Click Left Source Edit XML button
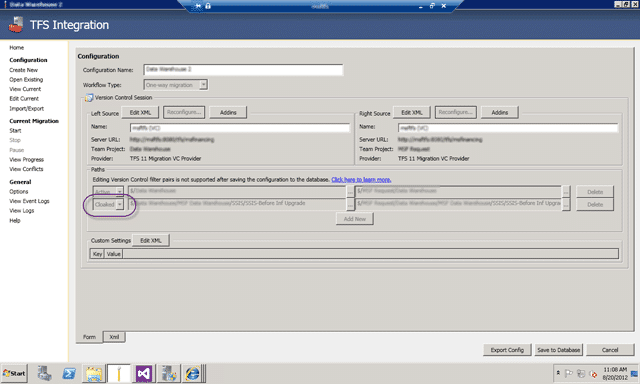The height and width of the screenshot is (384, 640). 140,112
